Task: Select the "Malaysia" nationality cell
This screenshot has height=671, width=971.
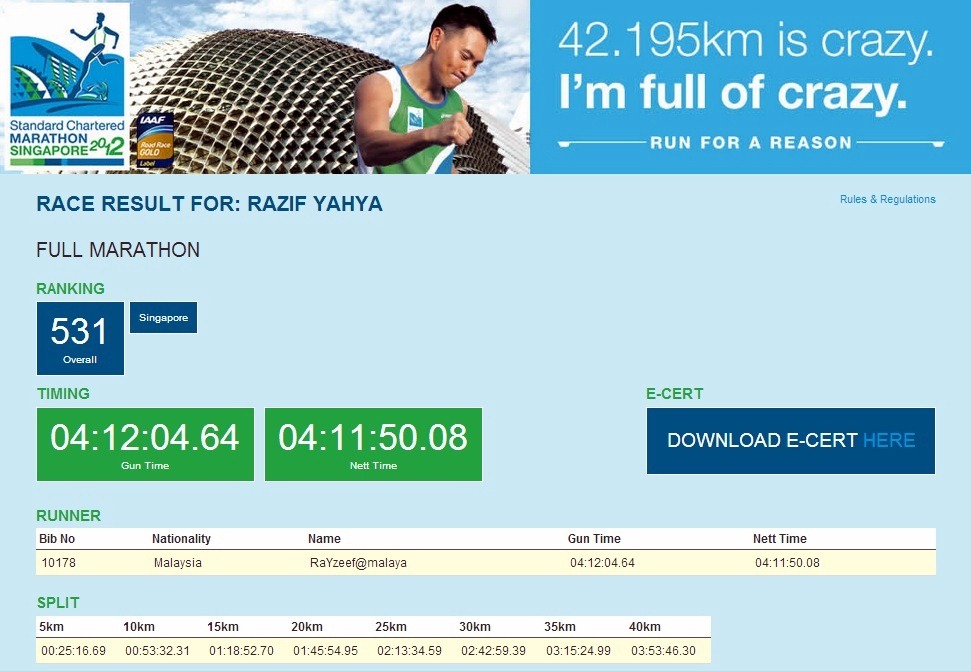Action: (178, 563)
